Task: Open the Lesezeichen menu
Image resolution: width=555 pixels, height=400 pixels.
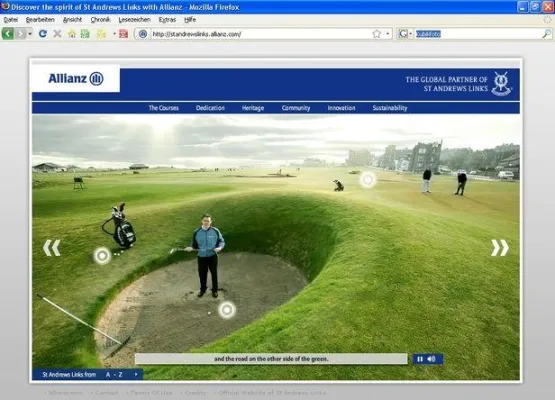Action: (134, 20)
